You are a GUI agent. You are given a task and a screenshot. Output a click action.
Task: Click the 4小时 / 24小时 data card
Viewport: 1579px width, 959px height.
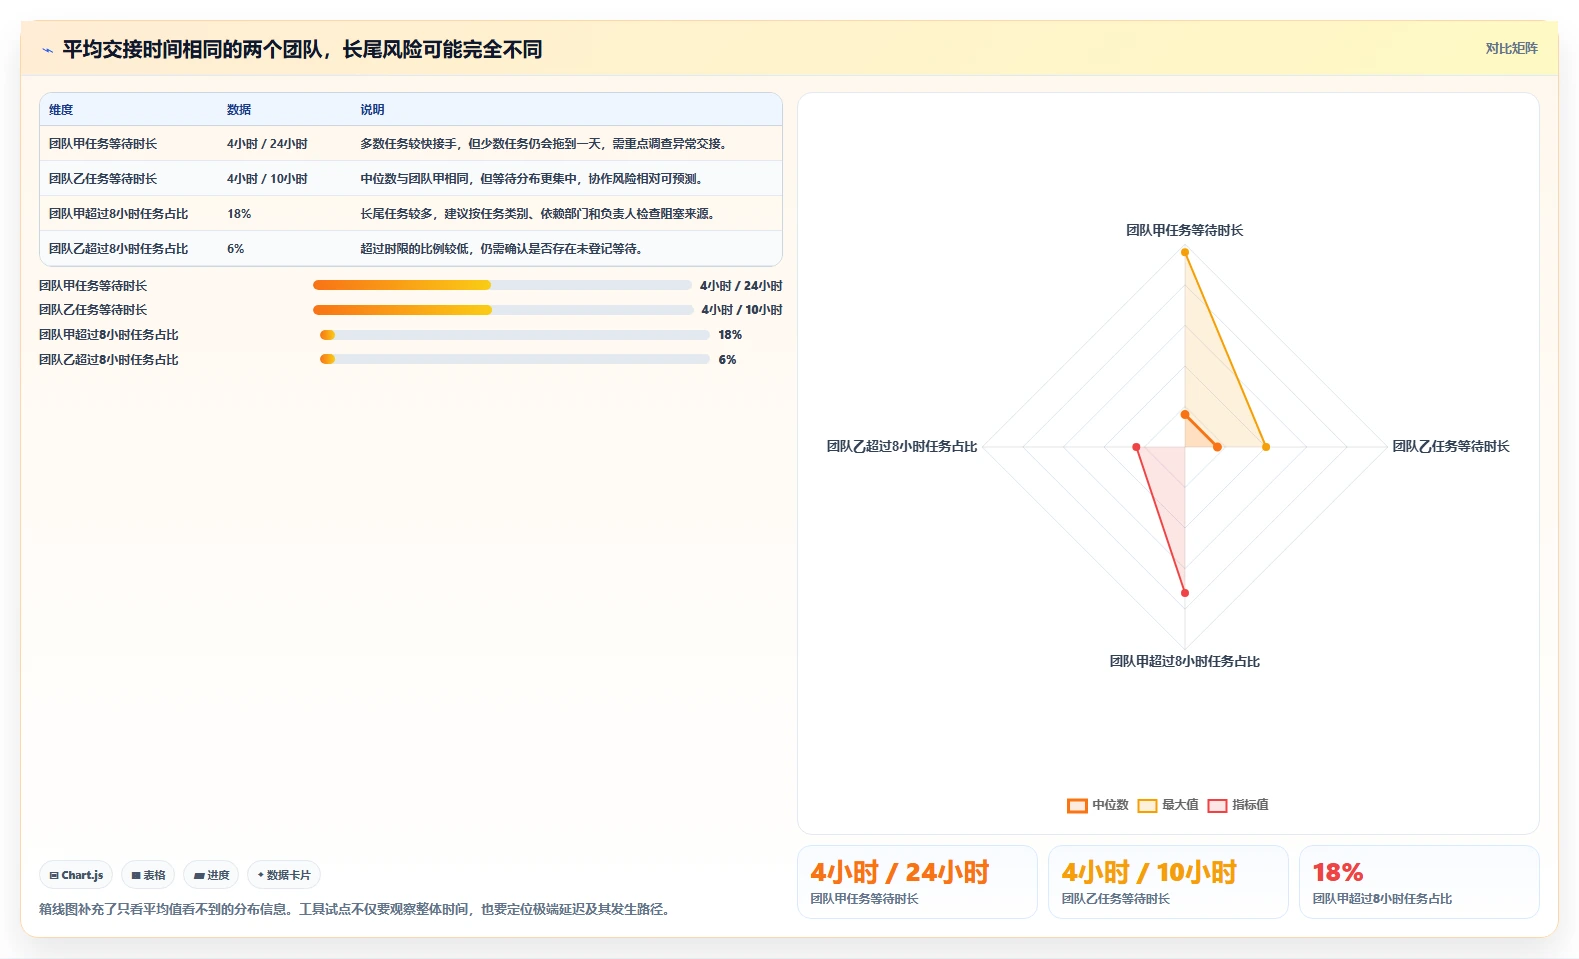(x=917, y=882)
